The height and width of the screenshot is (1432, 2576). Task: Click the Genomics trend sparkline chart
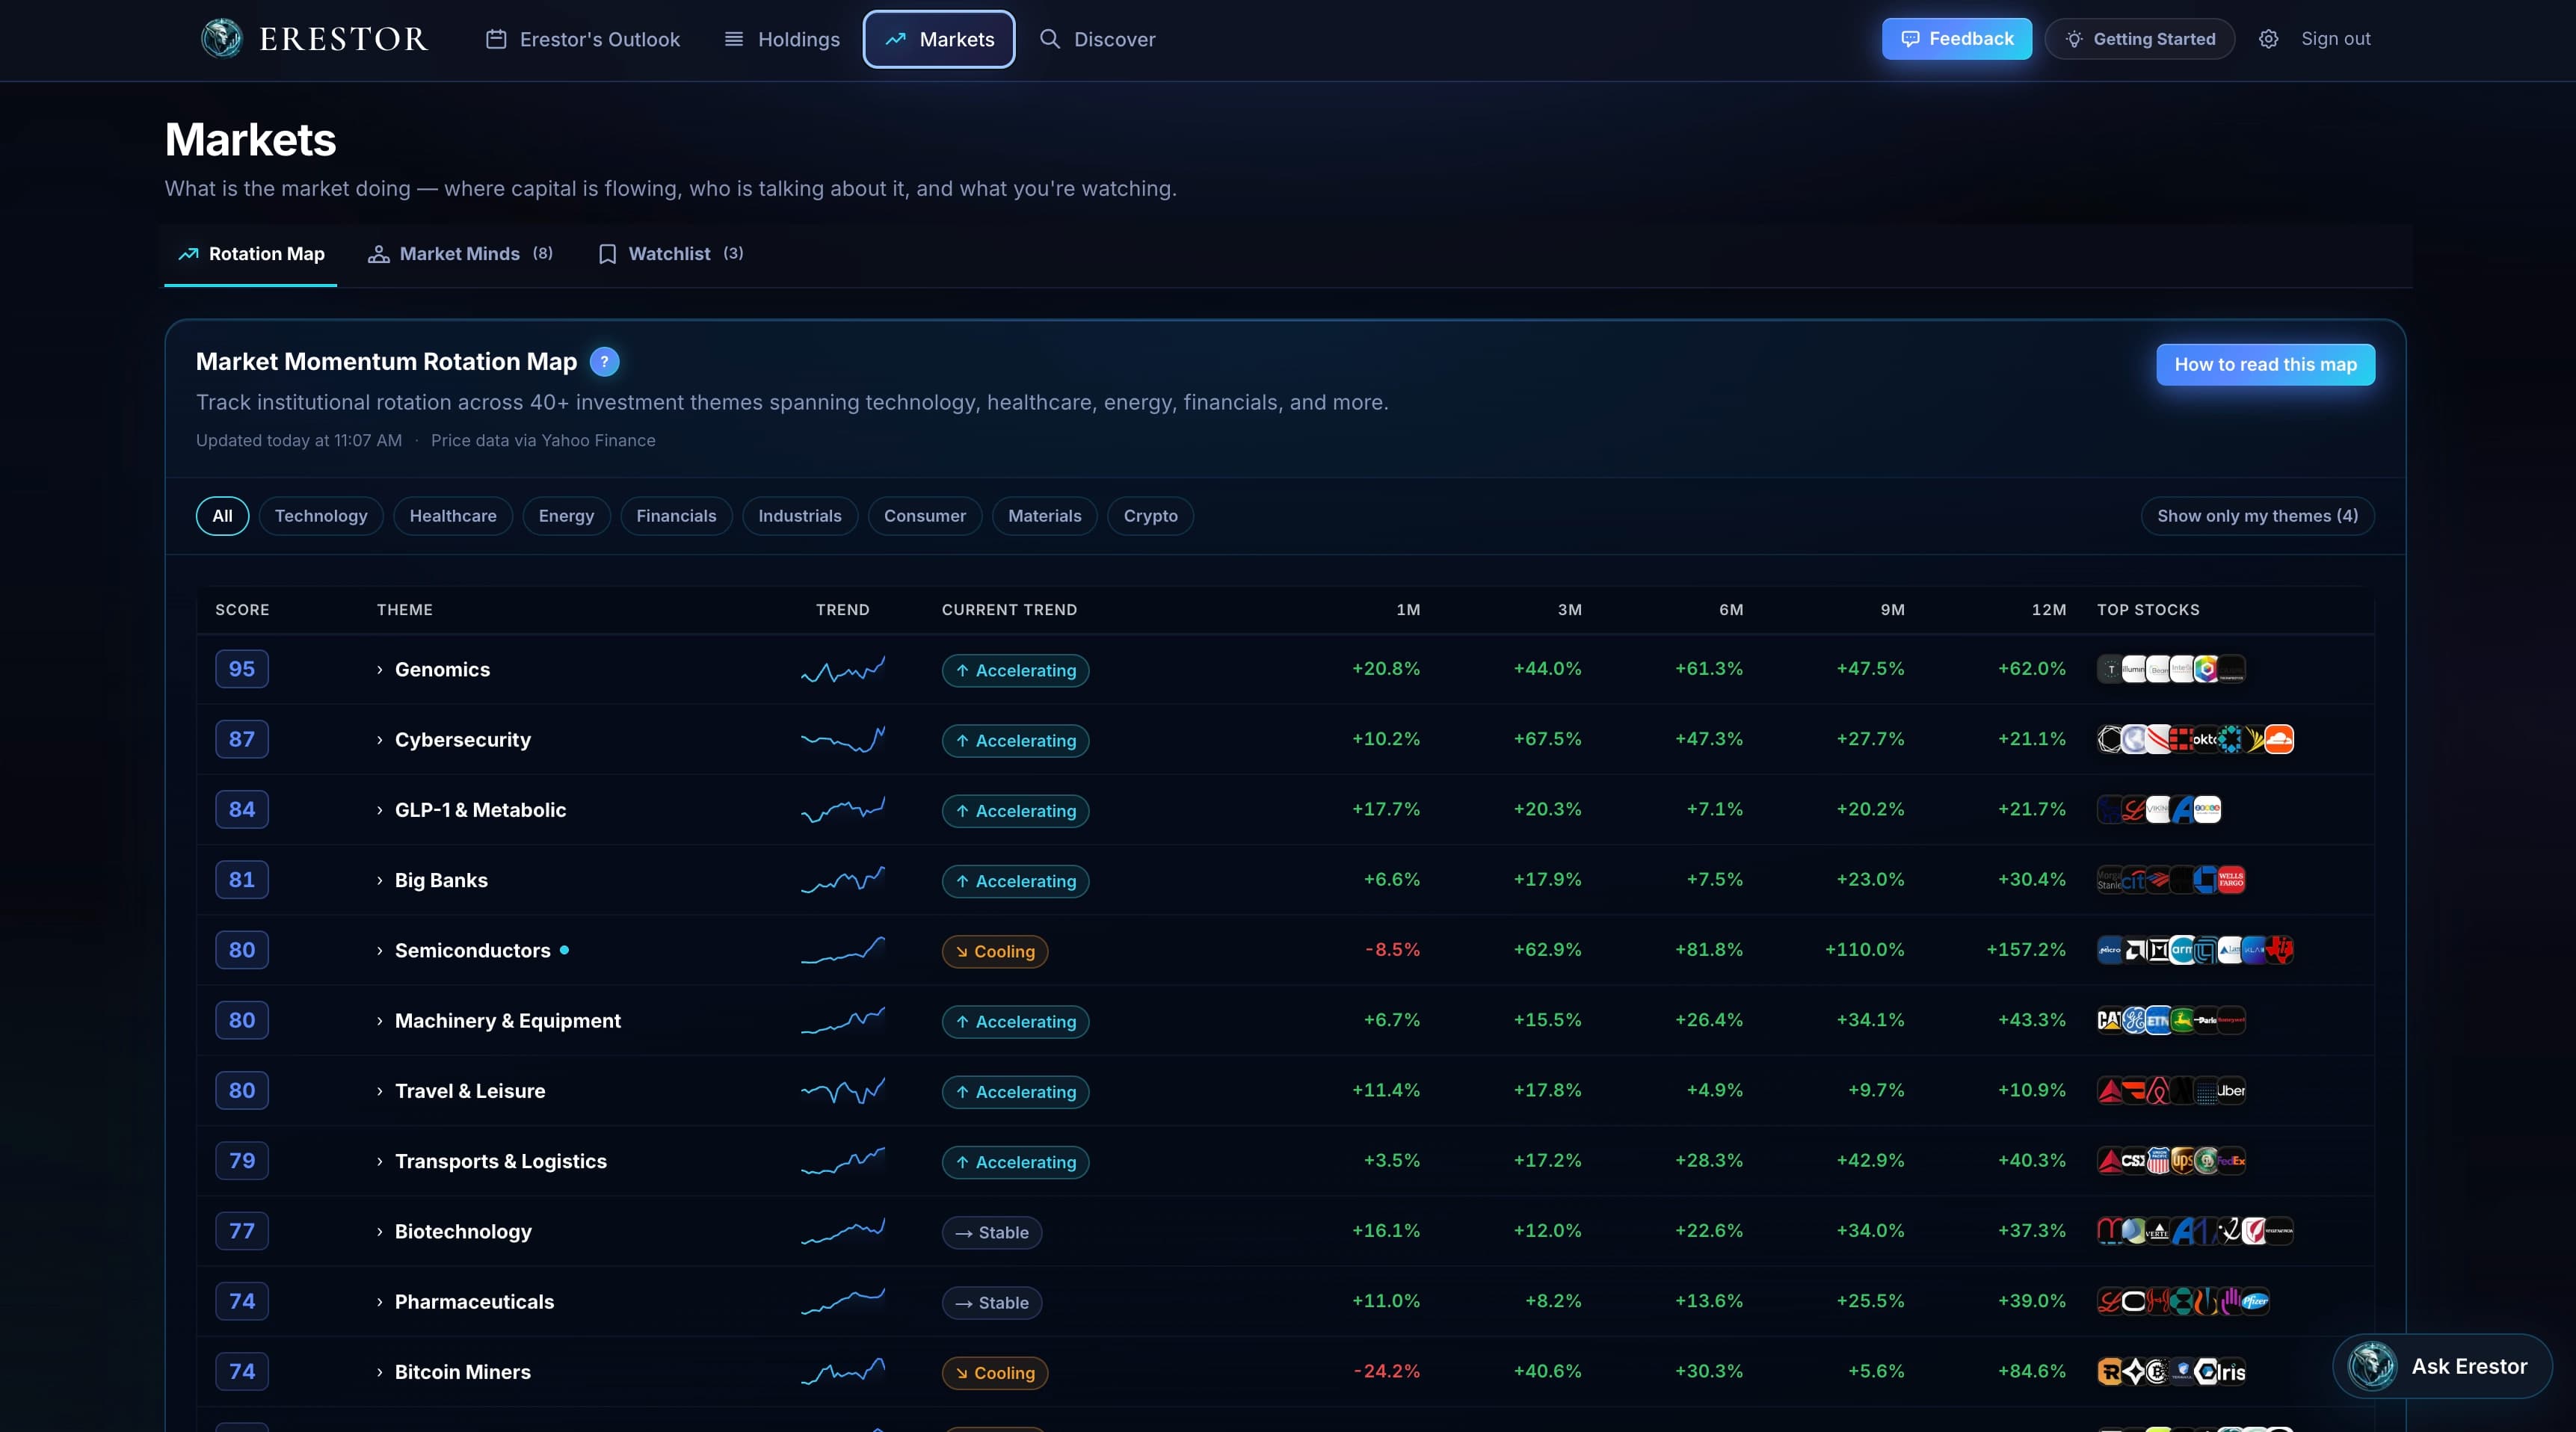[x=843, y=670]
